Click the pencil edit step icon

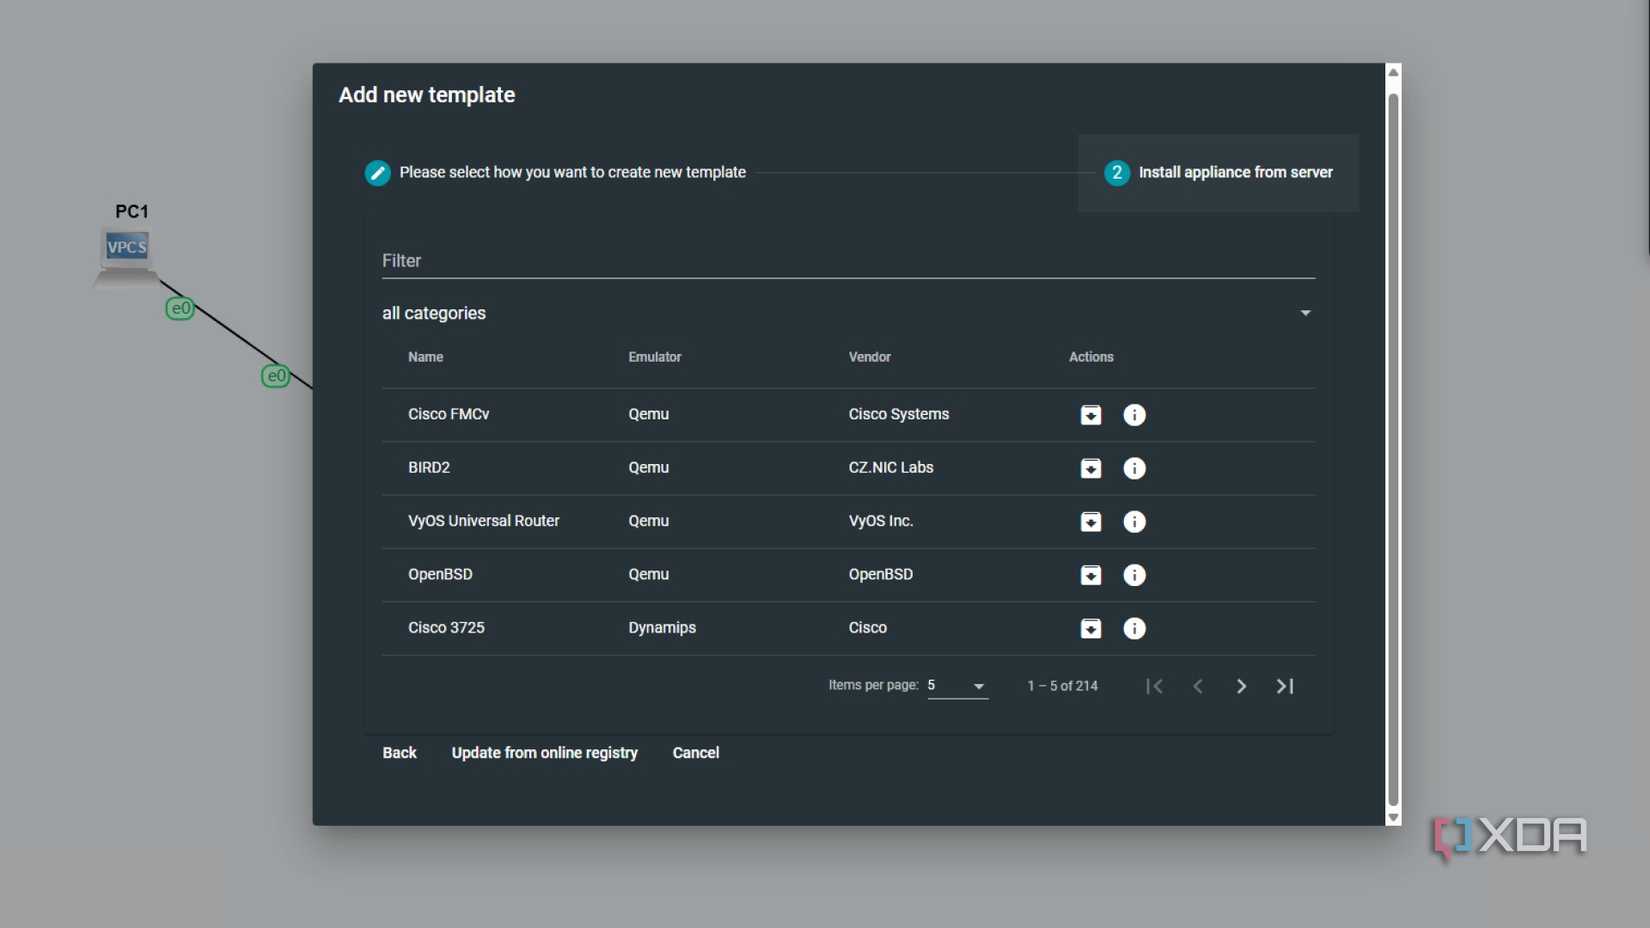[x=377, y=173]
